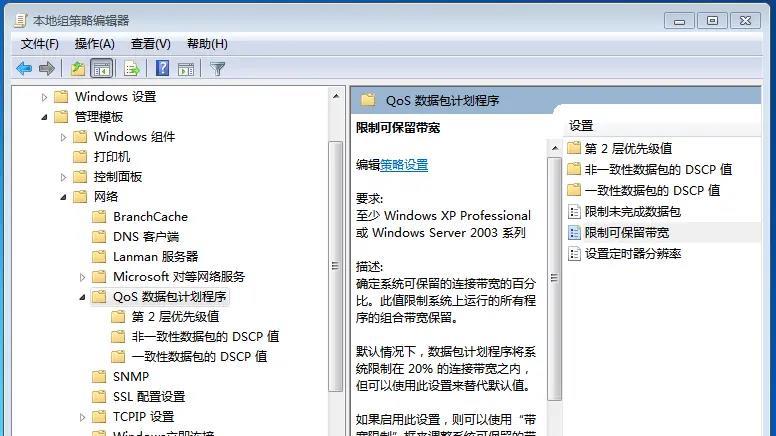Select 限制未完成数据包 policy text
This screenshot has height=436, width=776.
tap(632, 212)
